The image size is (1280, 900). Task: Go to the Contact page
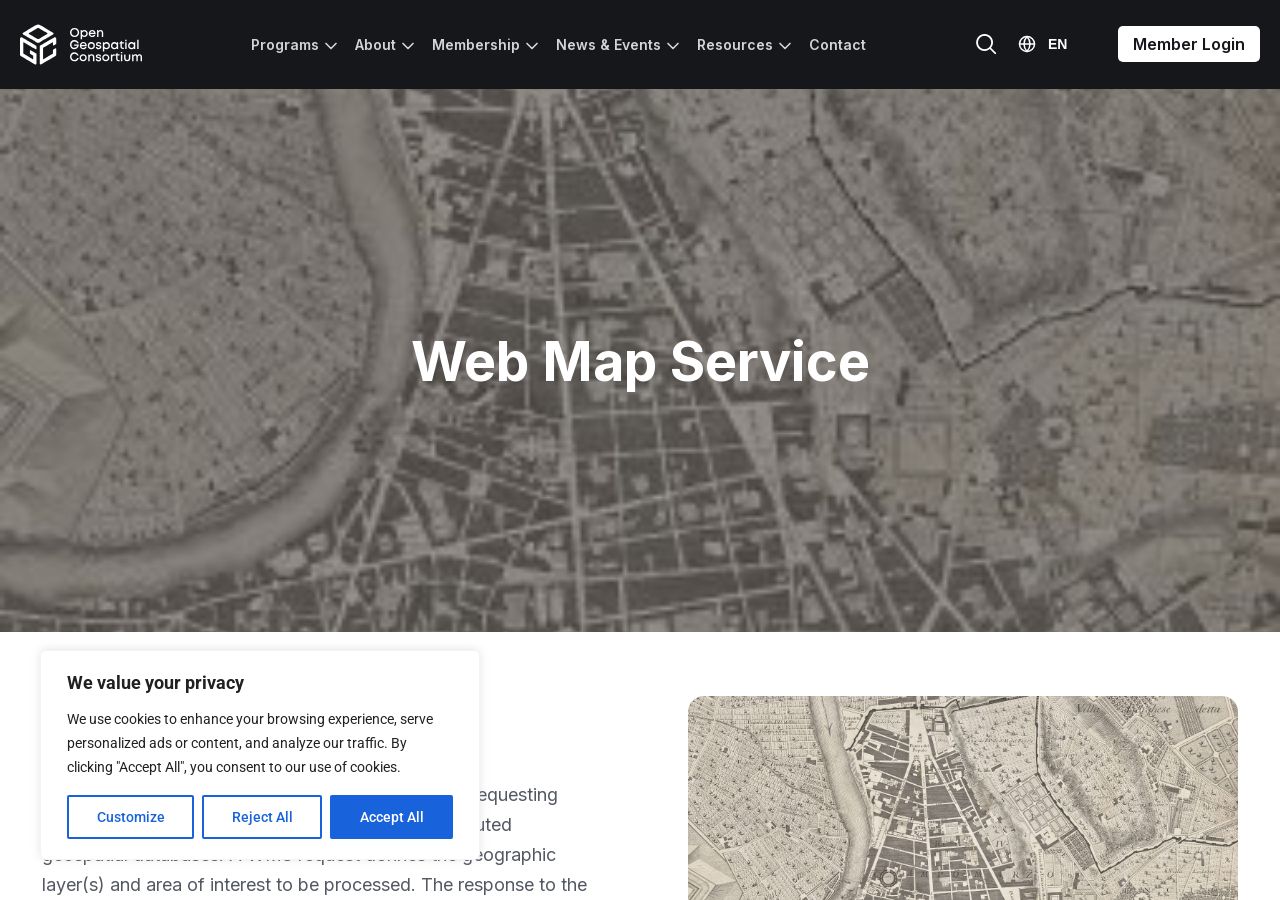[837, 45]
